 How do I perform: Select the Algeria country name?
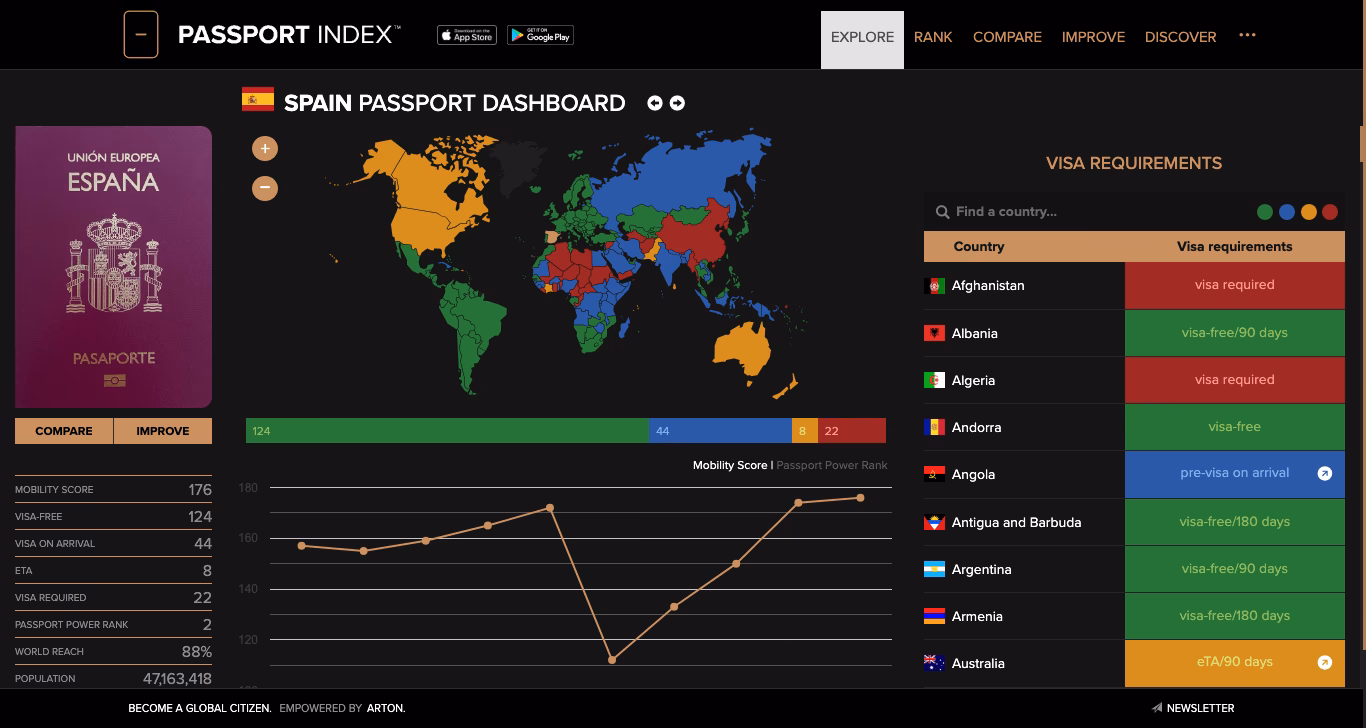click(x=973, y=380)
